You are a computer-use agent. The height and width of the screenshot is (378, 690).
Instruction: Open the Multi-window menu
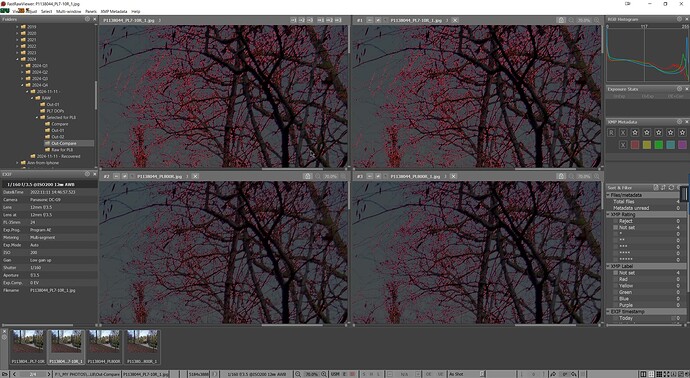point(68,11)
